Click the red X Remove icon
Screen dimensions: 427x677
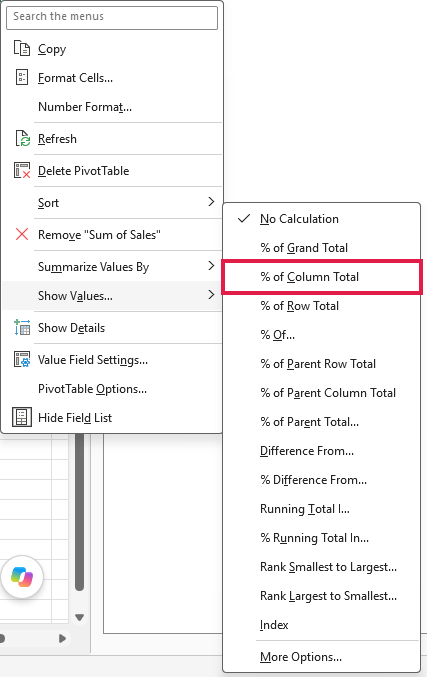(22, 234)
